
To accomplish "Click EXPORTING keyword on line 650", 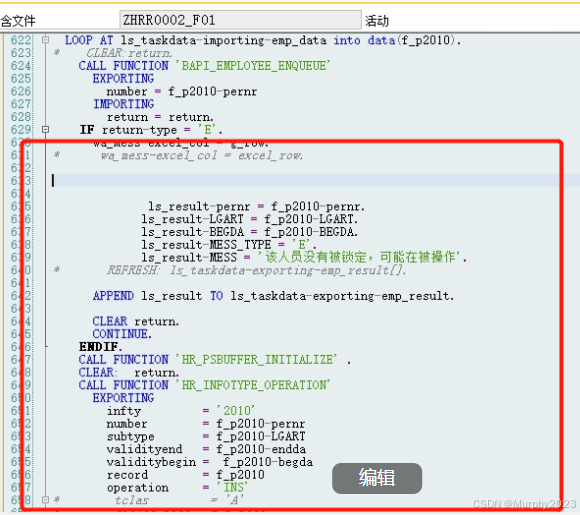I will pos(123,398).
